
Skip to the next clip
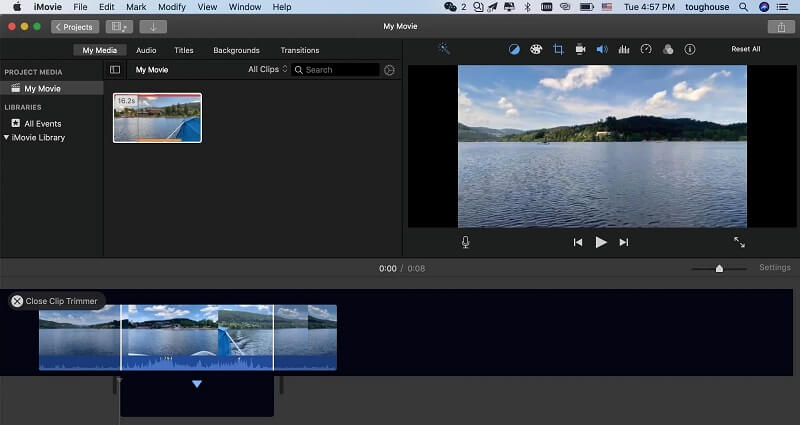[623, 242]
